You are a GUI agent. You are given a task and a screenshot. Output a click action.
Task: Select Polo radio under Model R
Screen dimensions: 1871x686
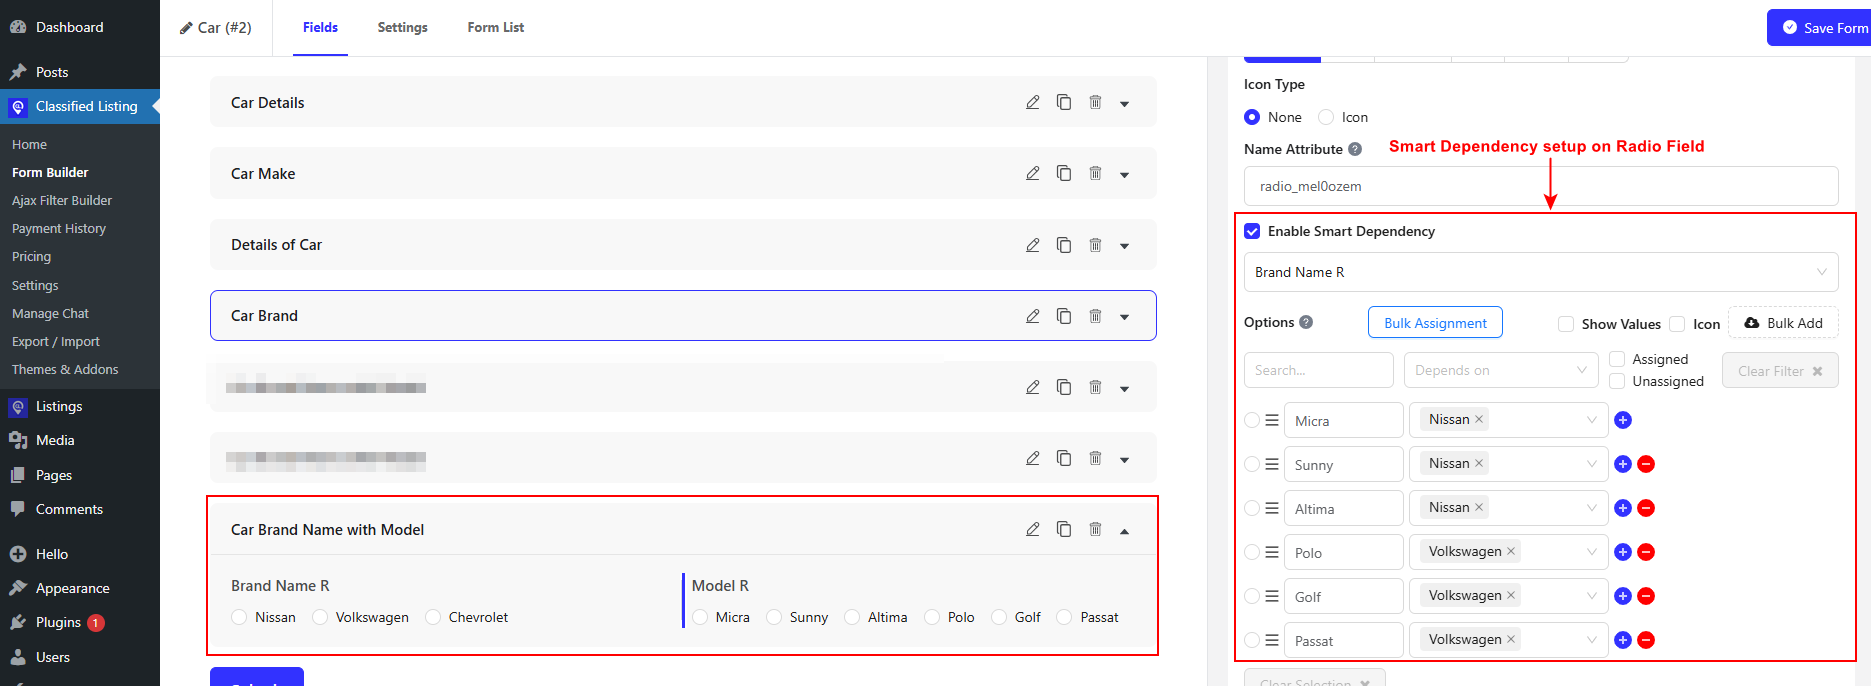pyautogui.click(x=932, y=617)
